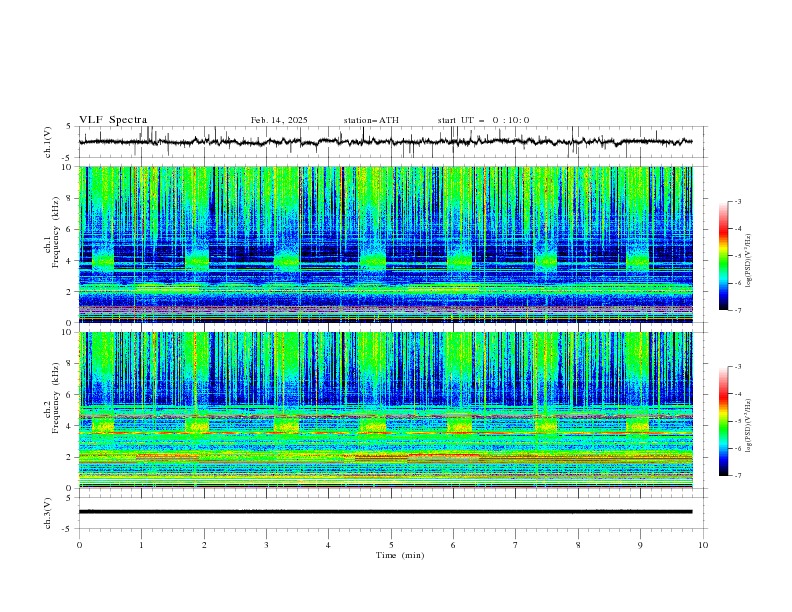Click the ch.2 spectrogram panel
Image resolution: width=792 pixels, height=612 pixels.
click(x=386, y=410)
